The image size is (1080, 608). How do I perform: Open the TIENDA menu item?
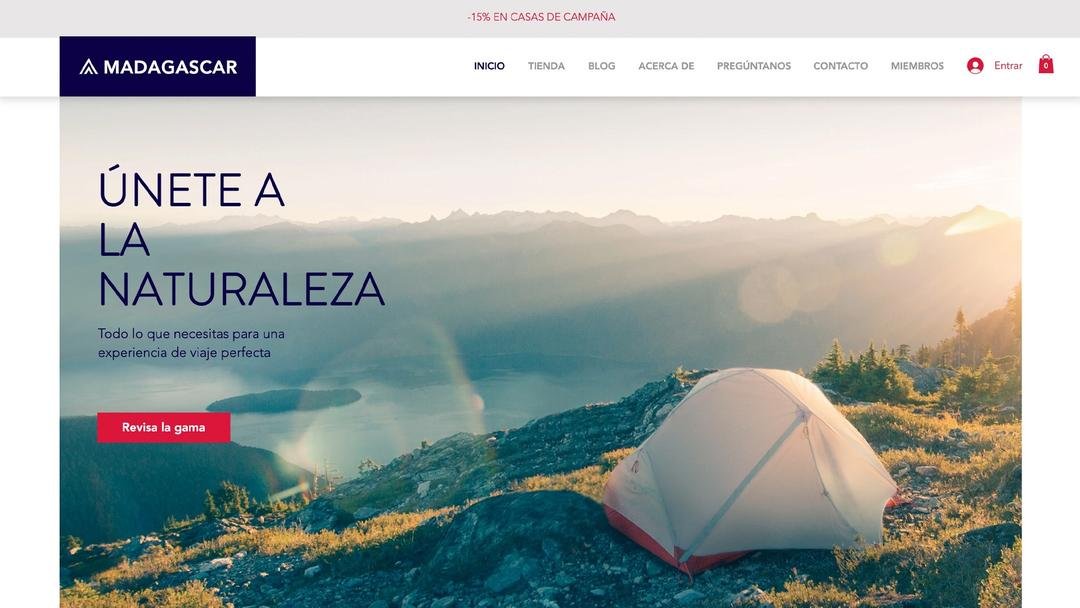click(x=546, y=66)
